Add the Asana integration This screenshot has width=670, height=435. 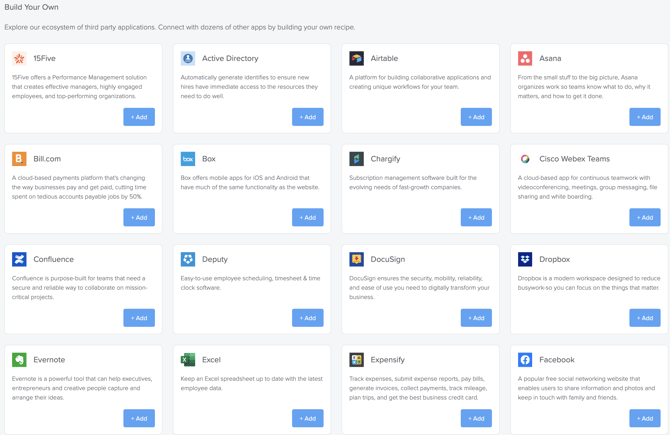(645, 117)
